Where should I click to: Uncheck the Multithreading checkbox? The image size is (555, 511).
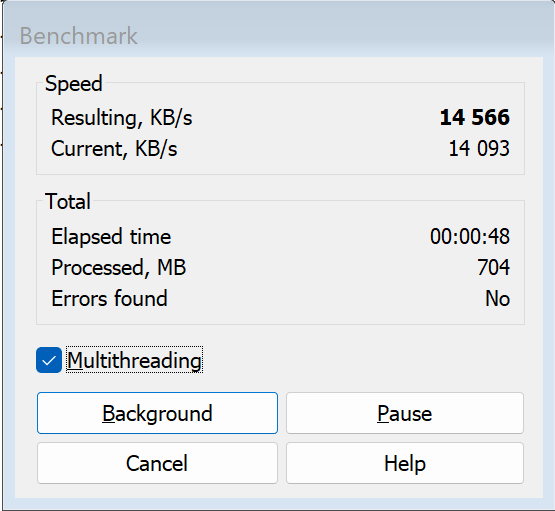[x=49, y=360]
